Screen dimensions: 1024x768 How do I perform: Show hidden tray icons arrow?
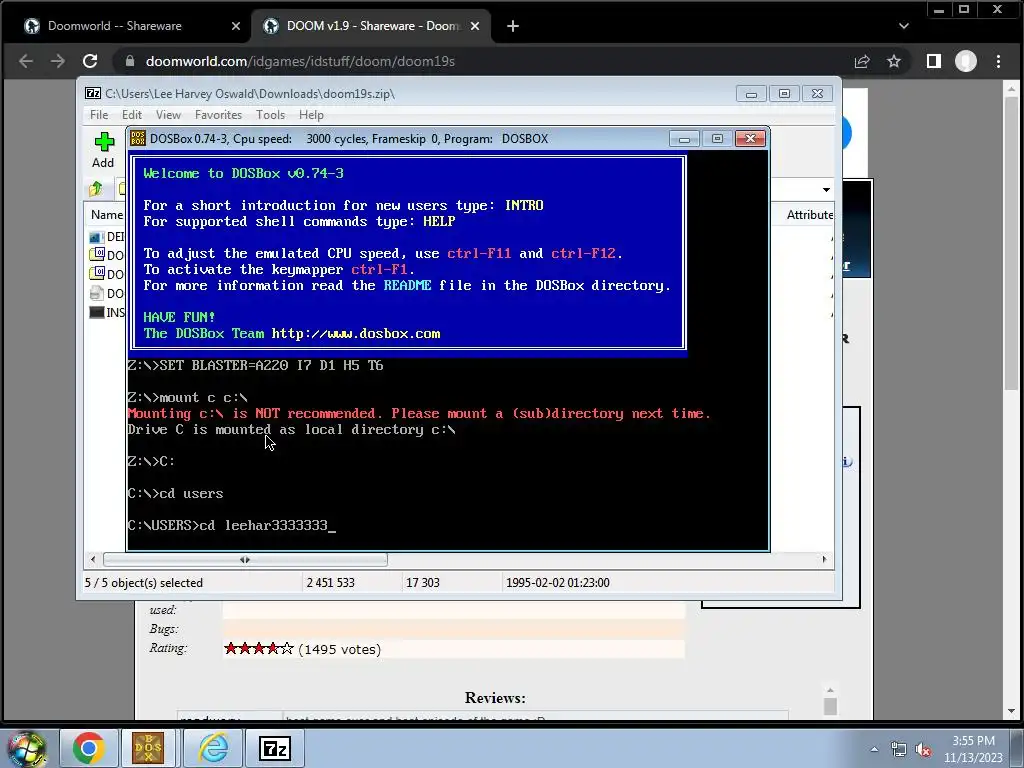pos(874,750)
